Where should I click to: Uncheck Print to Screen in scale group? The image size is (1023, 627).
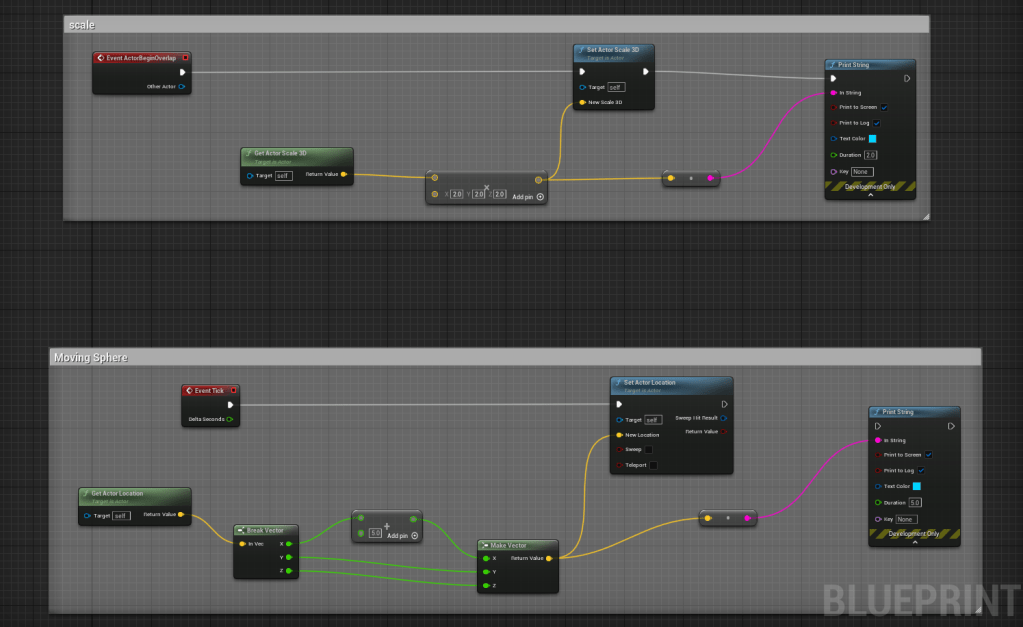(884, 107)
